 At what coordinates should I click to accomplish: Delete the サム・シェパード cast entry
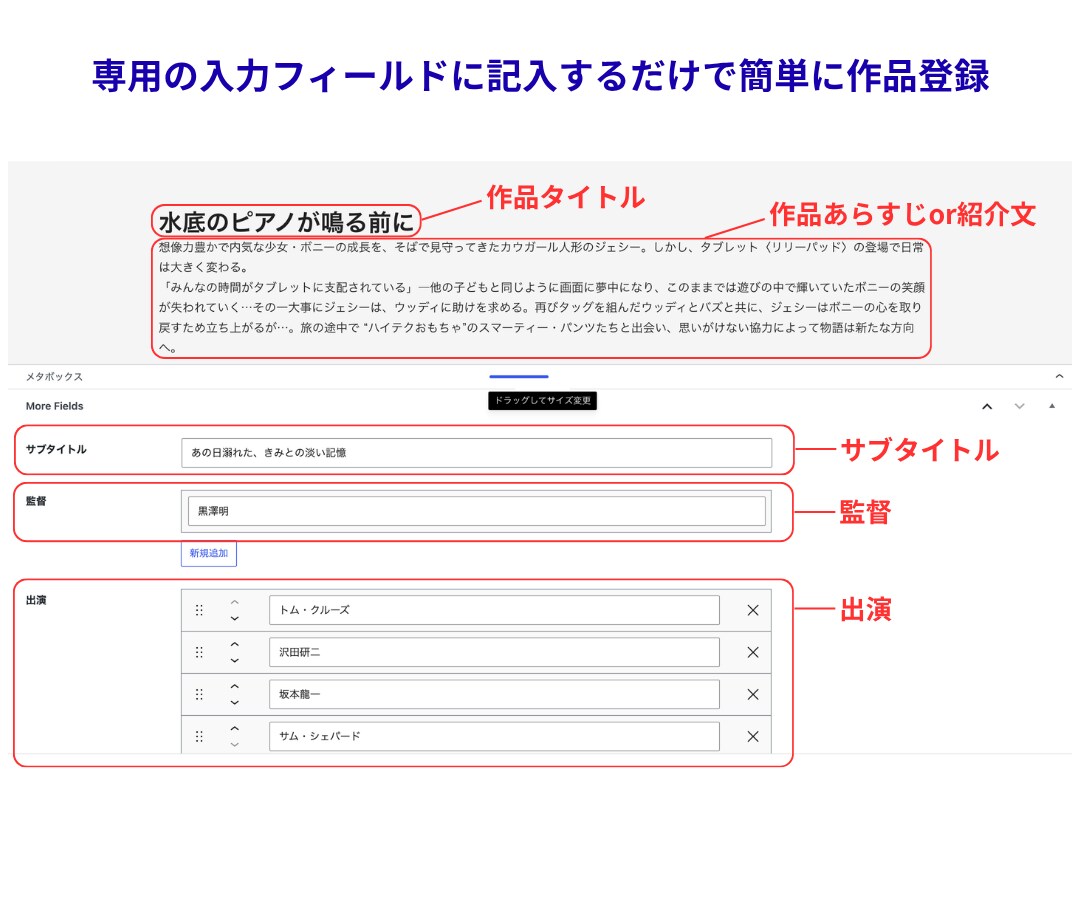pyautogui.click(x=753, y=736)
